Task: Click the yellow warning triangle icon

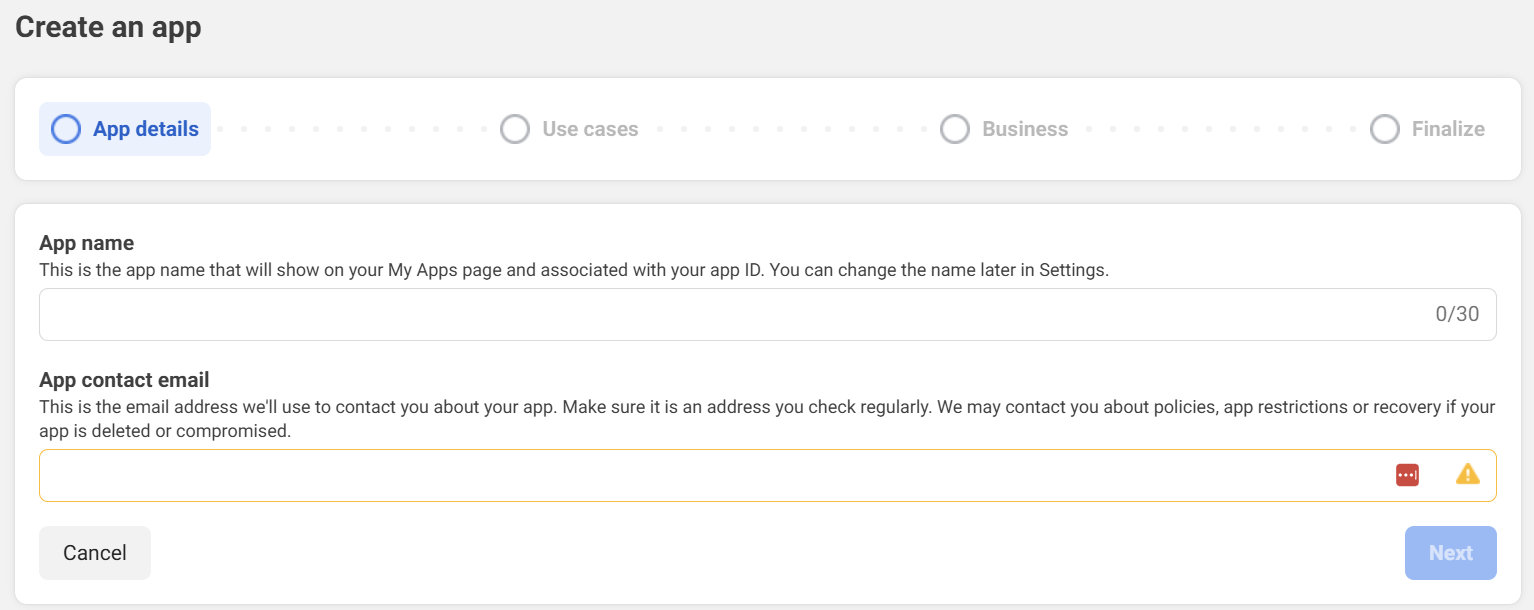Action: [1467, 475]
